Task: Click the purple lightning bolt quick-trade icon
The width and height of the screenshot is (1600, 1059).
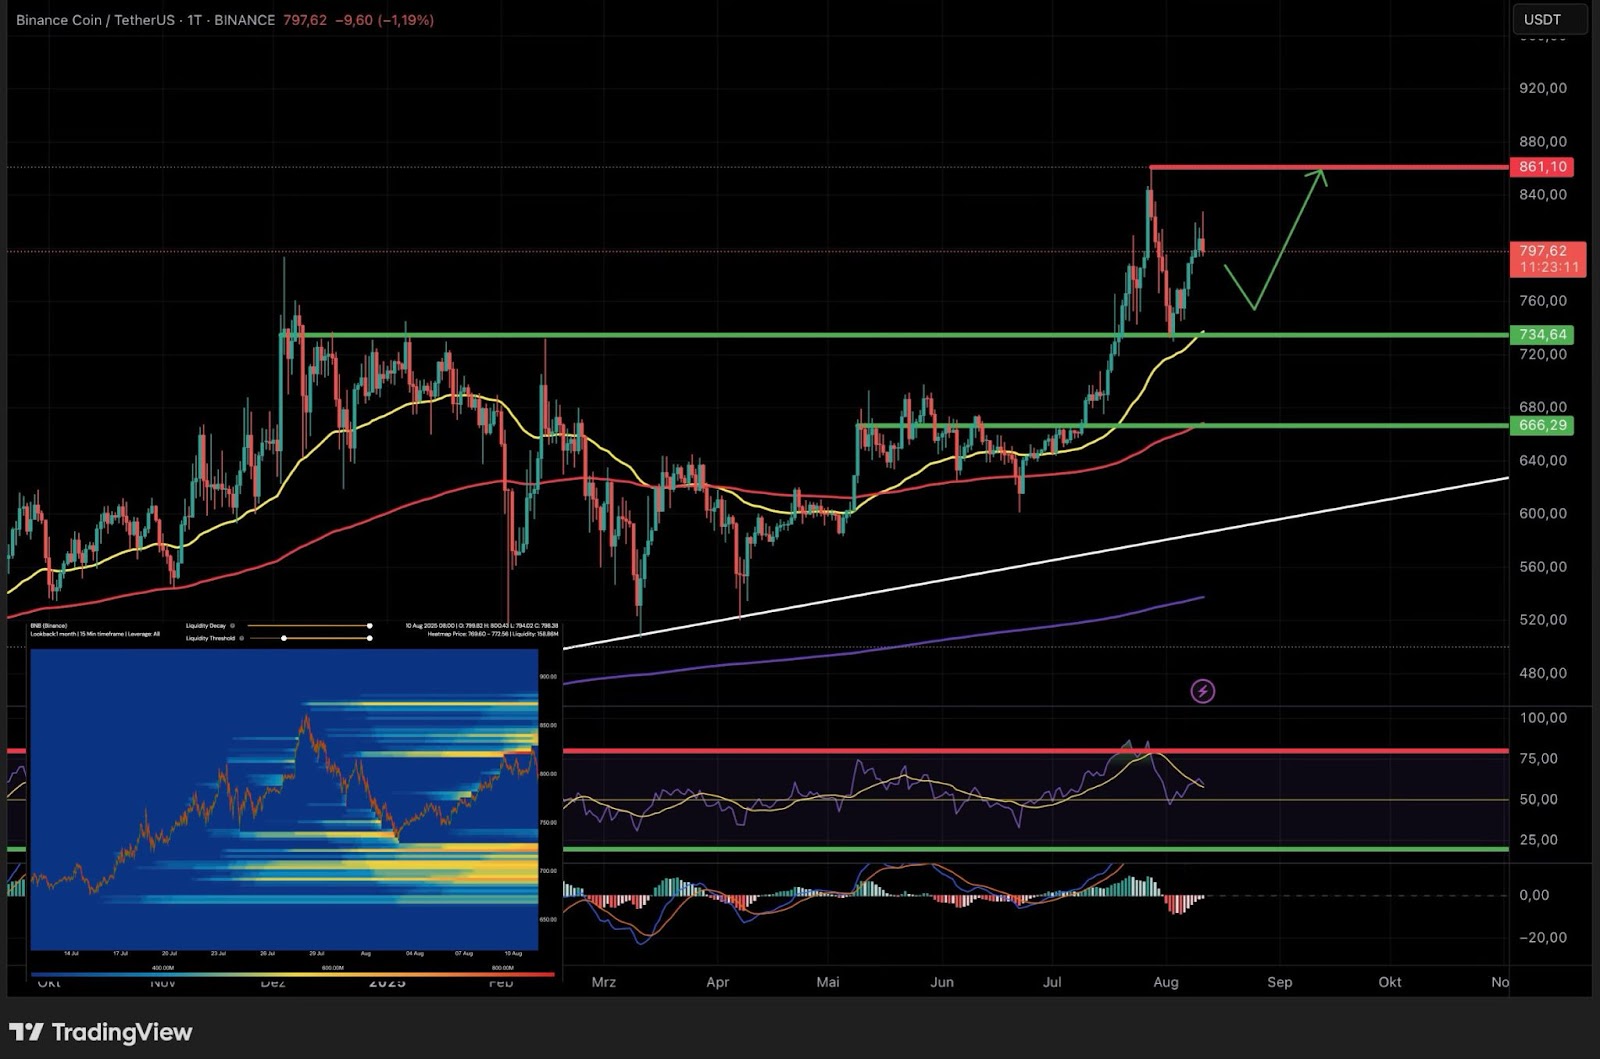Action: click(1205, 689)
